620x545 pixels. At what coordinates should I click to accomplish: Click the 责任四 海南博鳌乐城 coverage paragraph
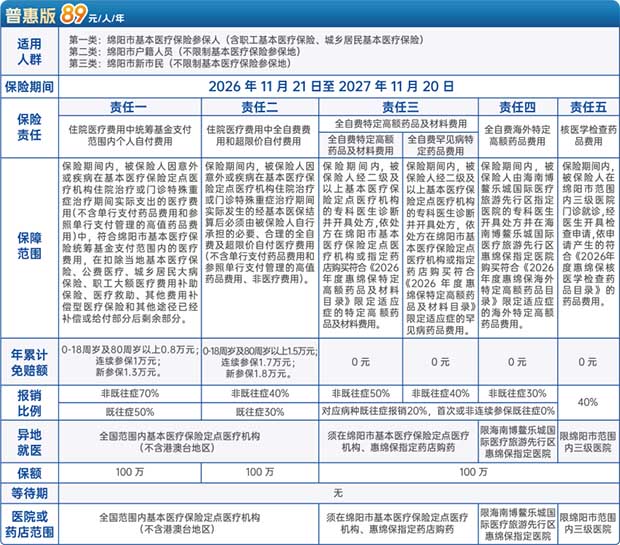[517, 245]
